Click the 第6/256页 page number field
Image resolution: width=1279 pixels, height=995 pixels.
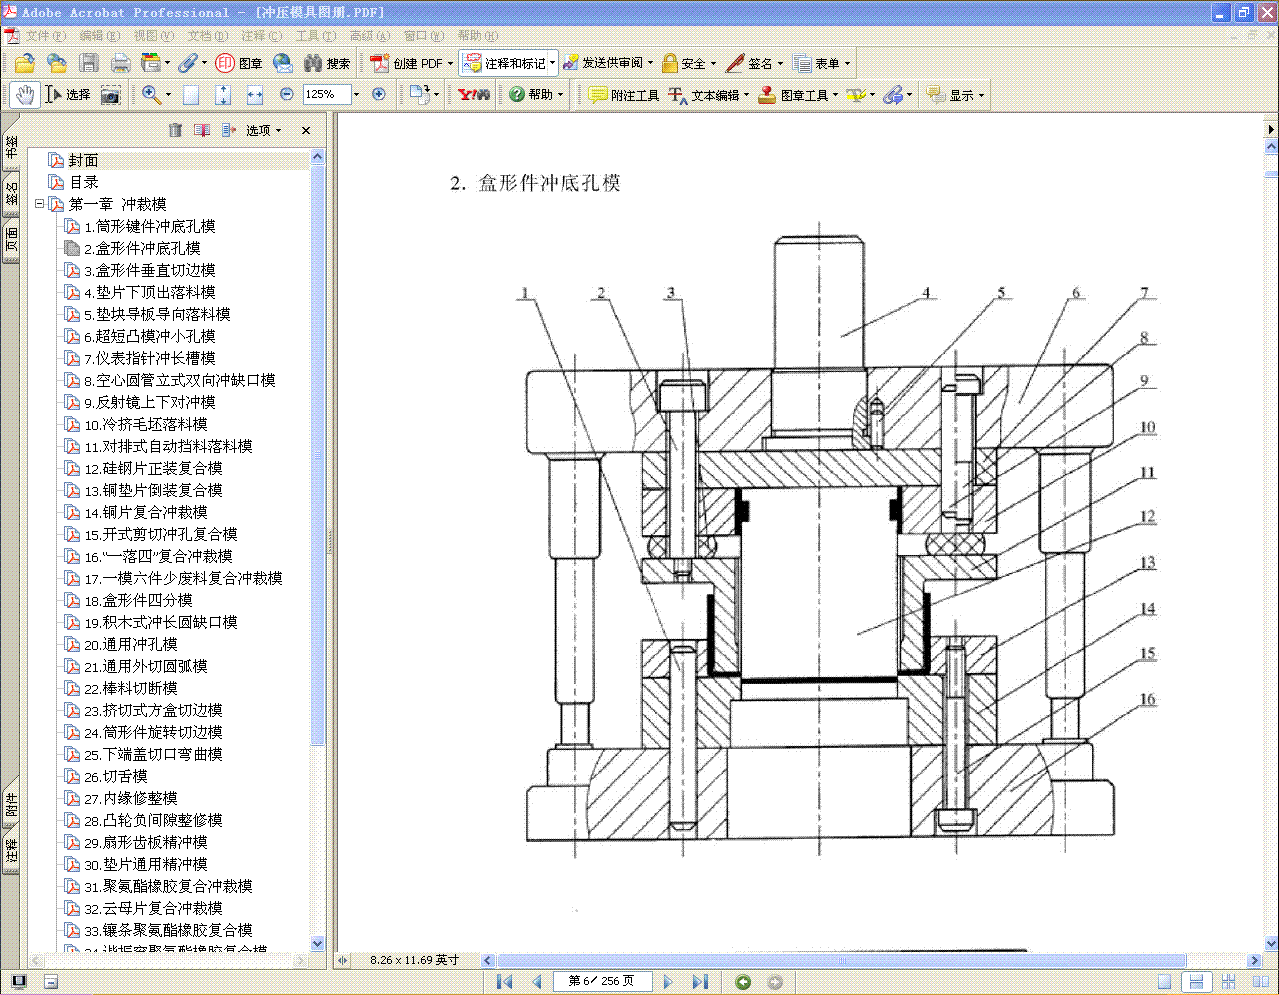[603, 981]
